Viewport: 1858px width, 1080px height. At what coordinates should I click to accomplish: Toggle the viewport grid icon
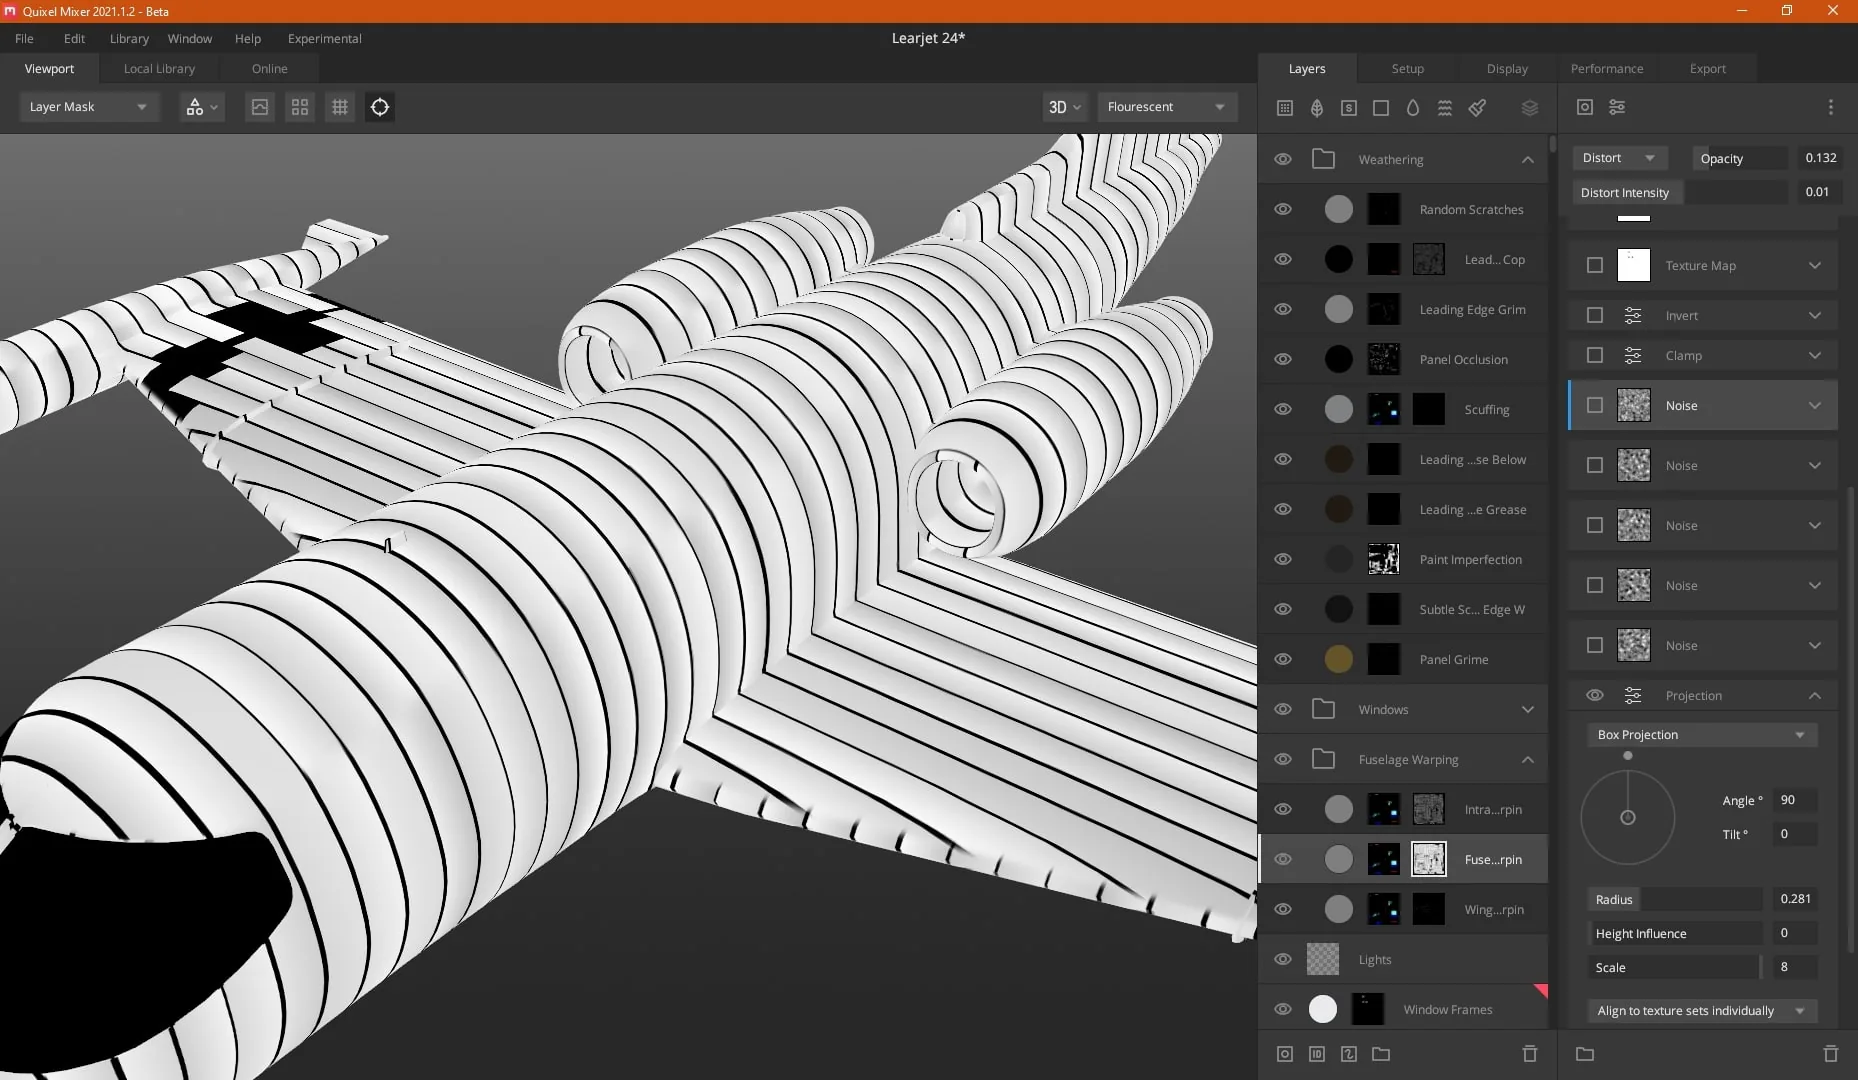[340, 107]
